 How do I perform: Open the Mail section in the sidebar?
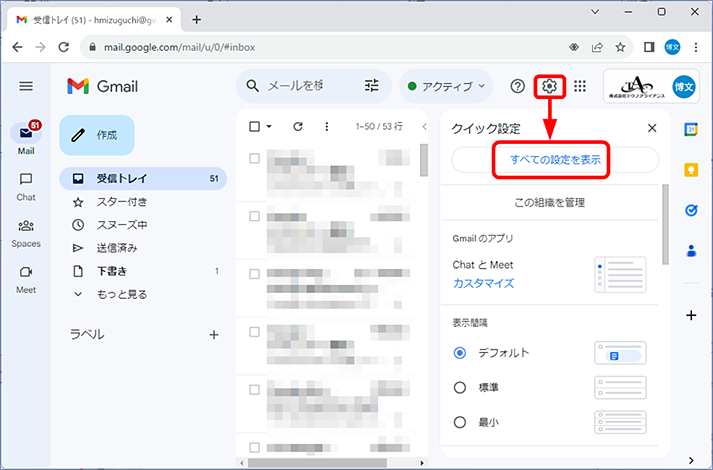tap(26, 139)
